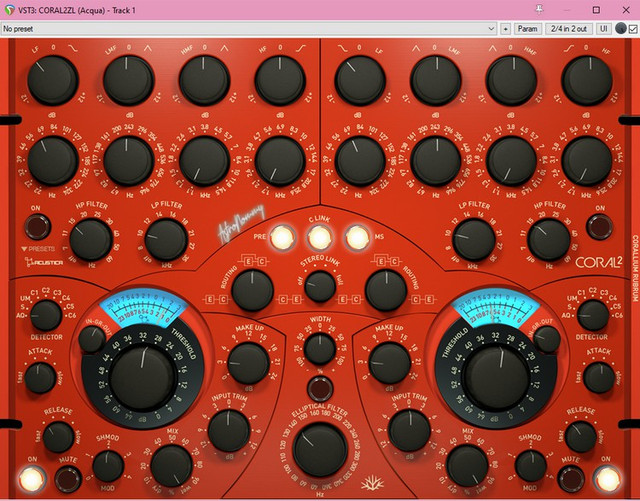Toggle right MUTE button

click(x=571, y=479)
